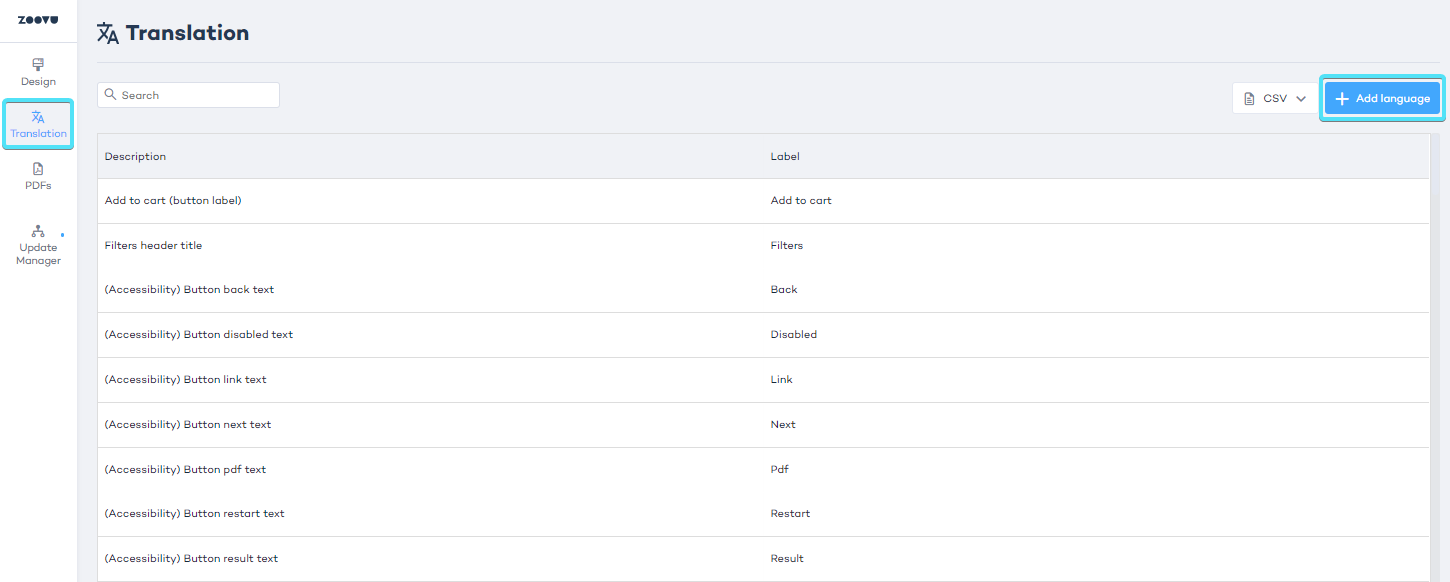Screen dimensions: 1450x582
Task: Open the CSV export dropdown
Action: [1274, 97]
